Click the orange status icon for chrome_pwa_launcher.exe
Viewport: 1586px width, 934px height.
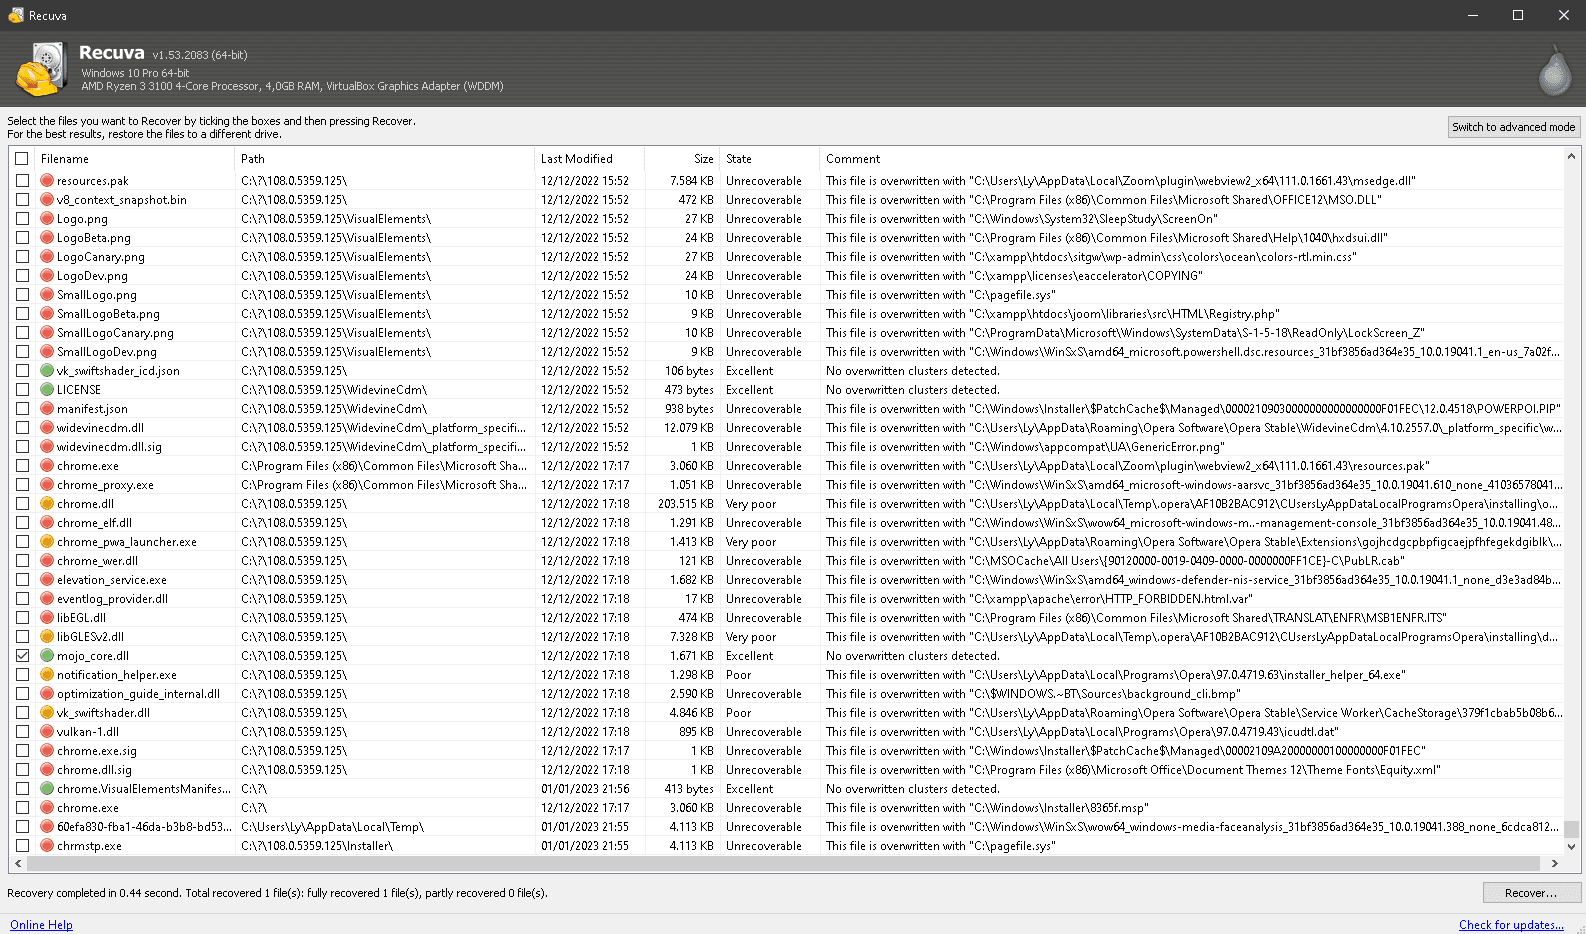pyautogui.click(x=47, y=542)
